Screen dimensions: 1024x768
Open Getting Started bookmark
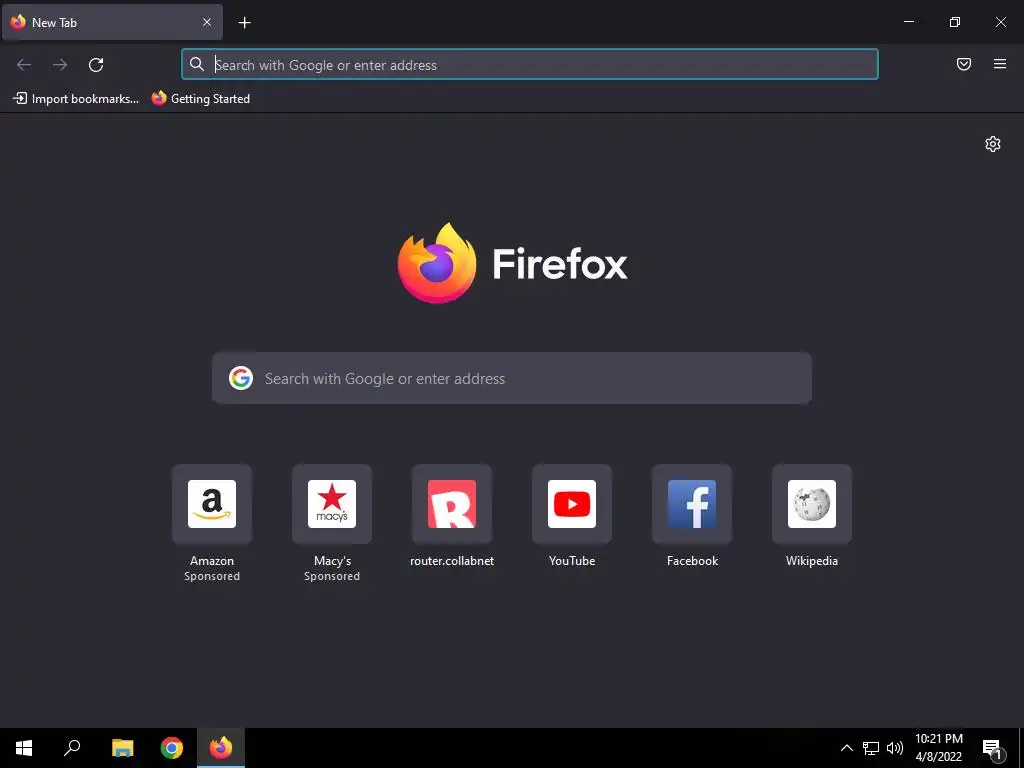(200, 99)
